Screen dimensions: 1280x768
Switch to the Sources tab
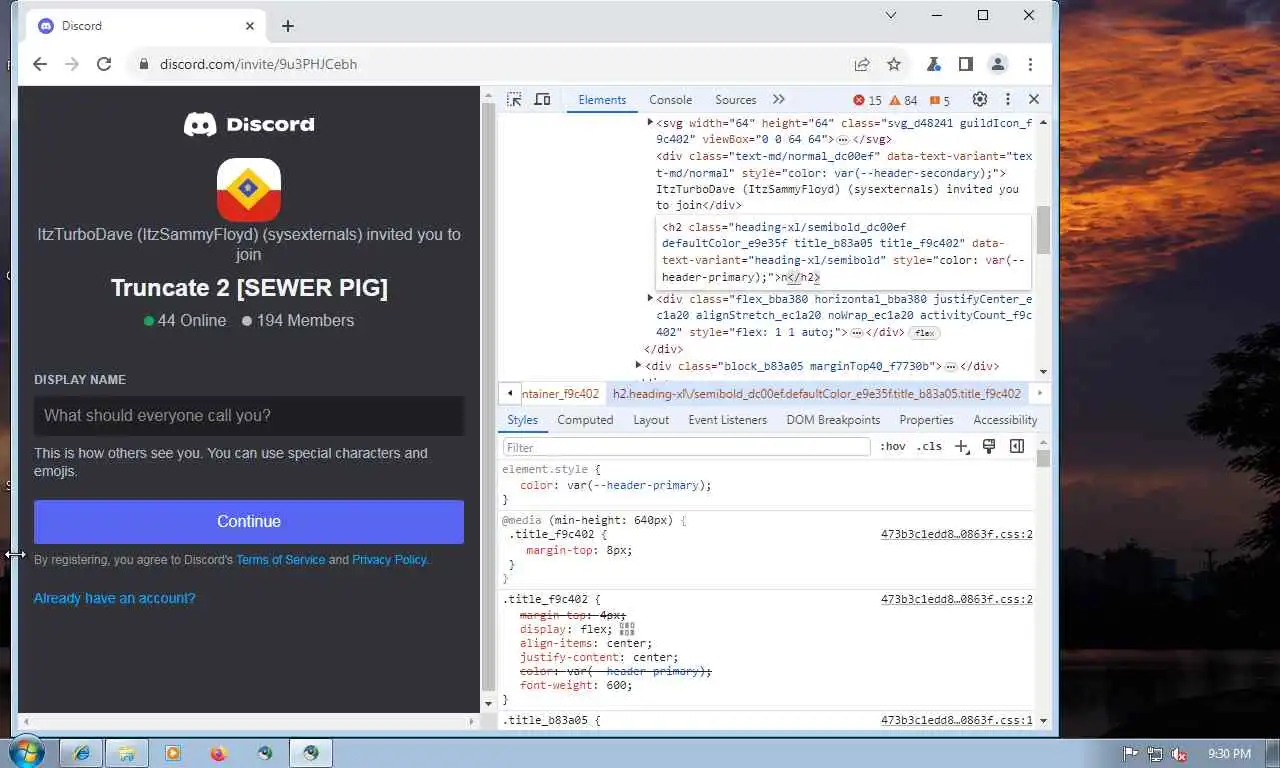pos(735,100)
